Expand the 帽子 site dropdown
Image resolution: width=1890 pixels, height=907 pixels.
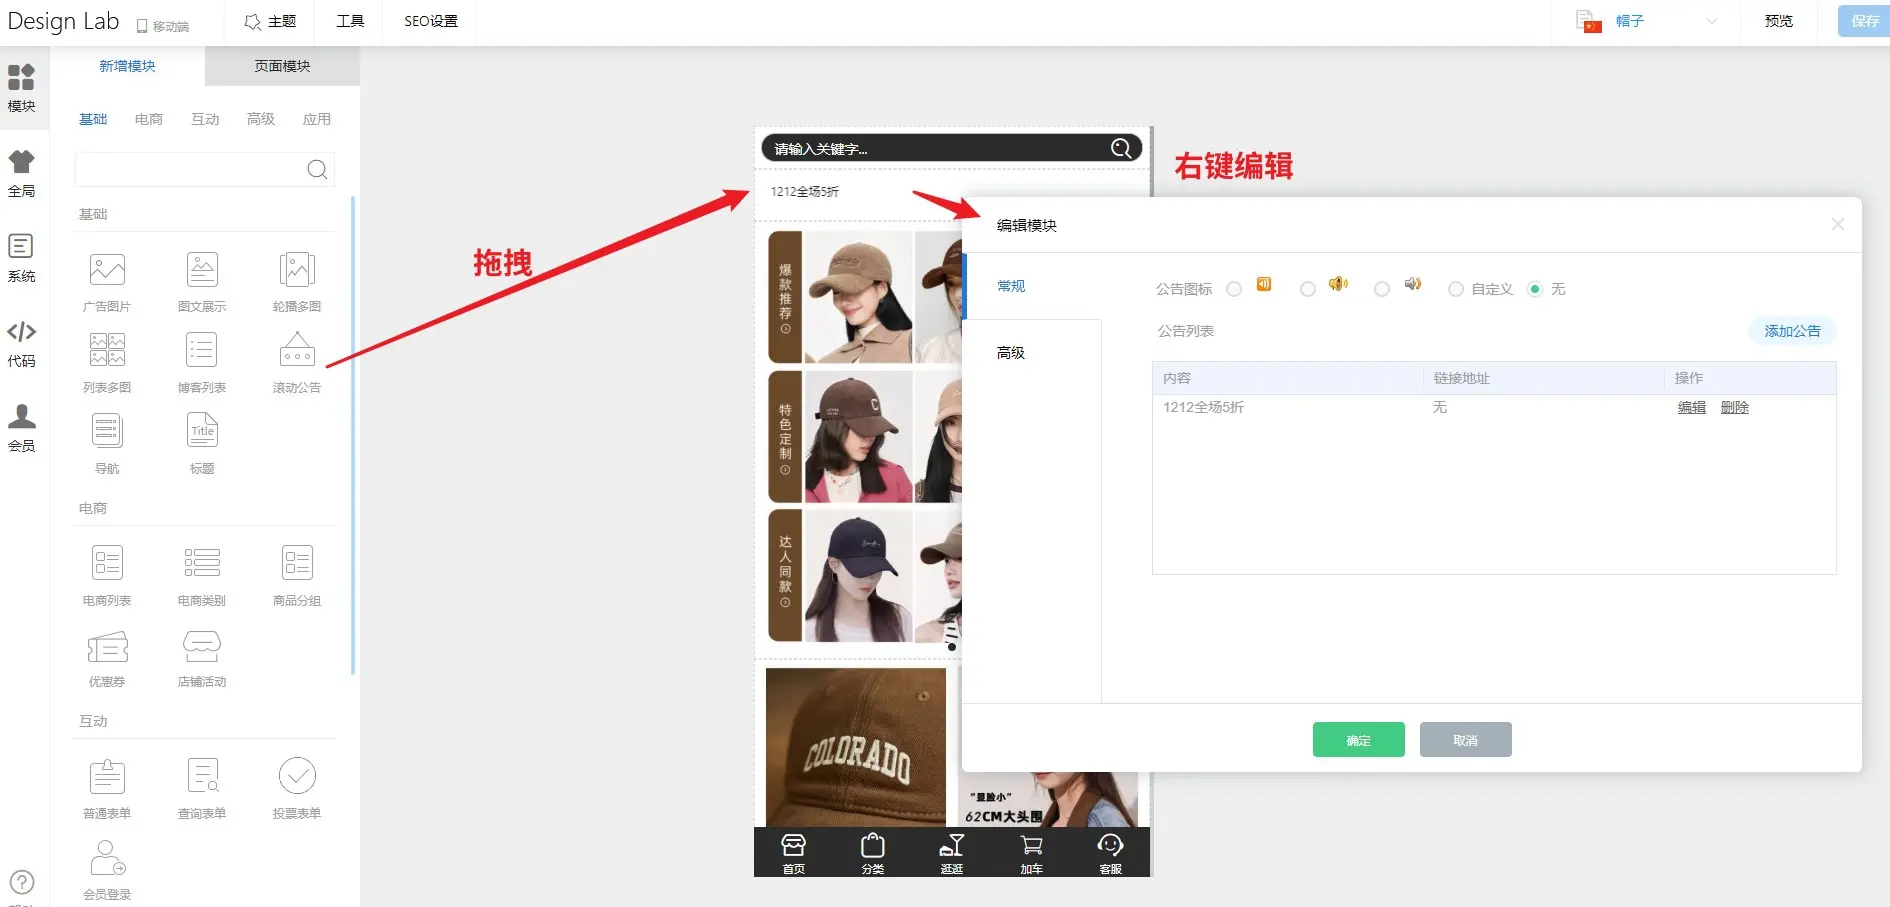tap(1711, 21)
